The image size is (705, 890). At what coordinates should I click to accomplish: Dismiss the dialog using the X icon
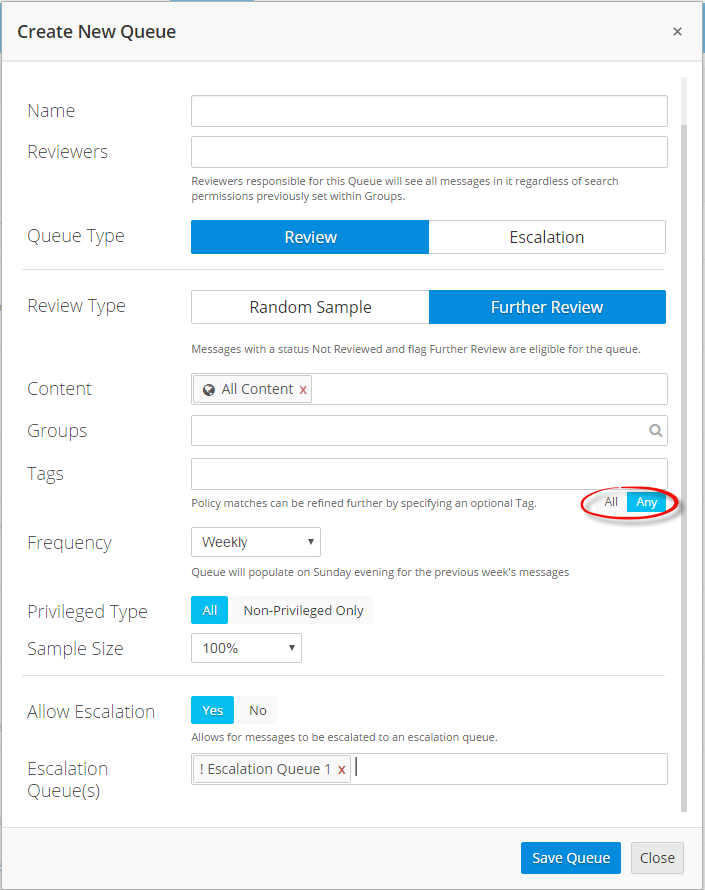point(677,31)
